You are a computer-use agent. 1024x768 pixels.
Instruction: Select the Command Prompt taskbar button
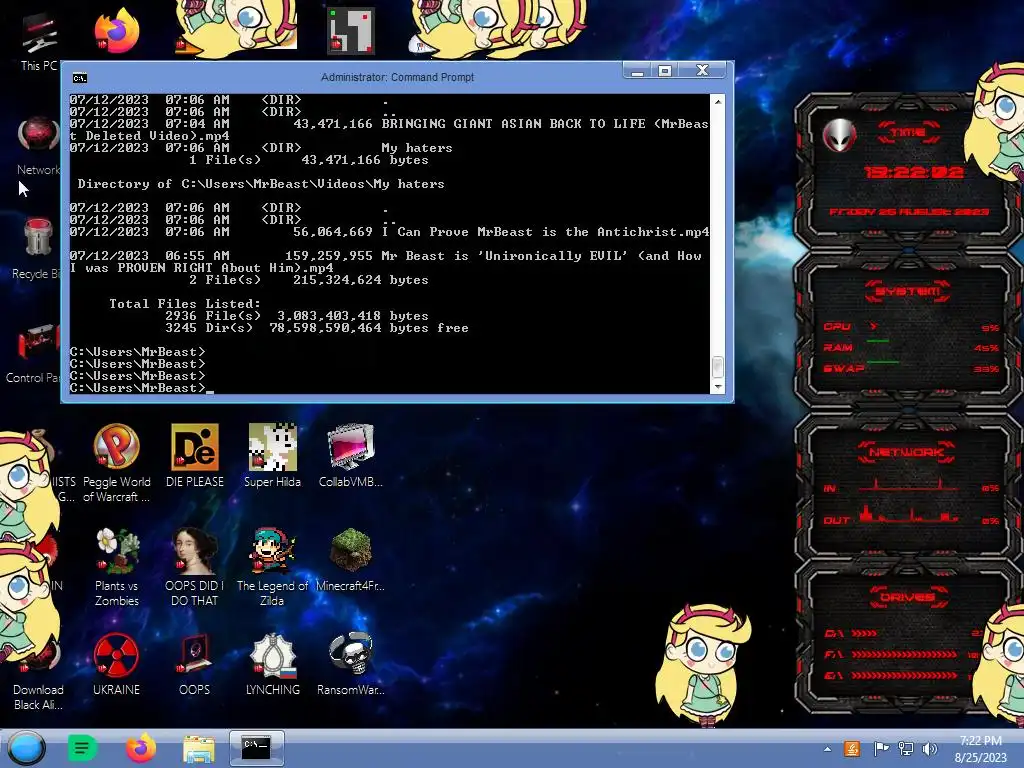click(x=256, y=748)
